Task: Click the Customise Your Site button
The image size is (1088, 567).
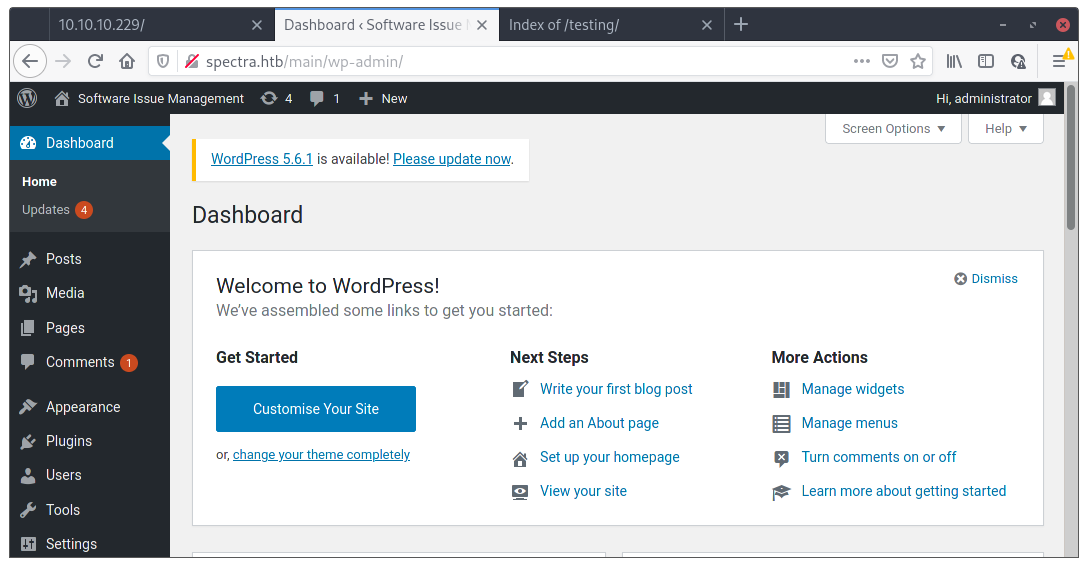Action: click(x=316, y=409)
